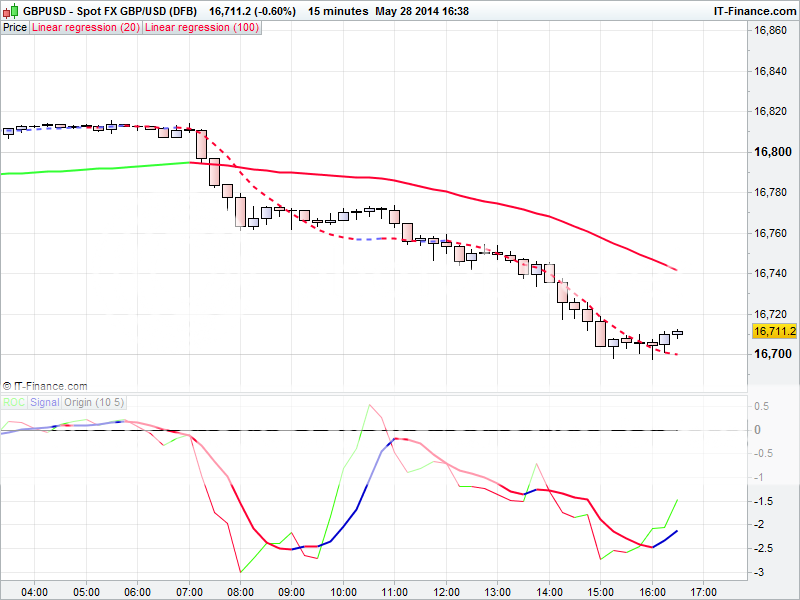
Task: Select the Price legend label
Action: coord(15,28)
